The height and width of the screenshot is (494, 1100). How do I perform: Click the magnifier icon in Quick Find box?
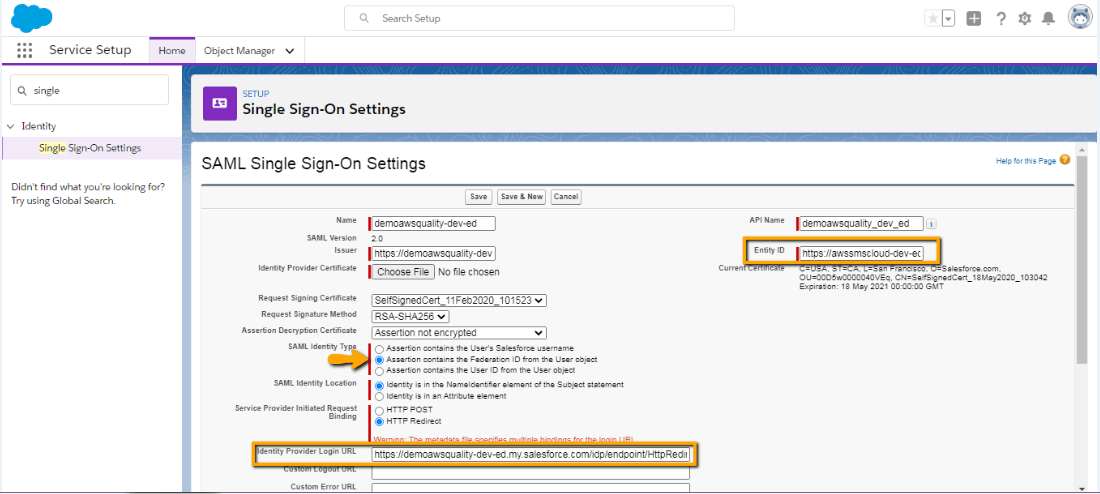tap(22, 91)
